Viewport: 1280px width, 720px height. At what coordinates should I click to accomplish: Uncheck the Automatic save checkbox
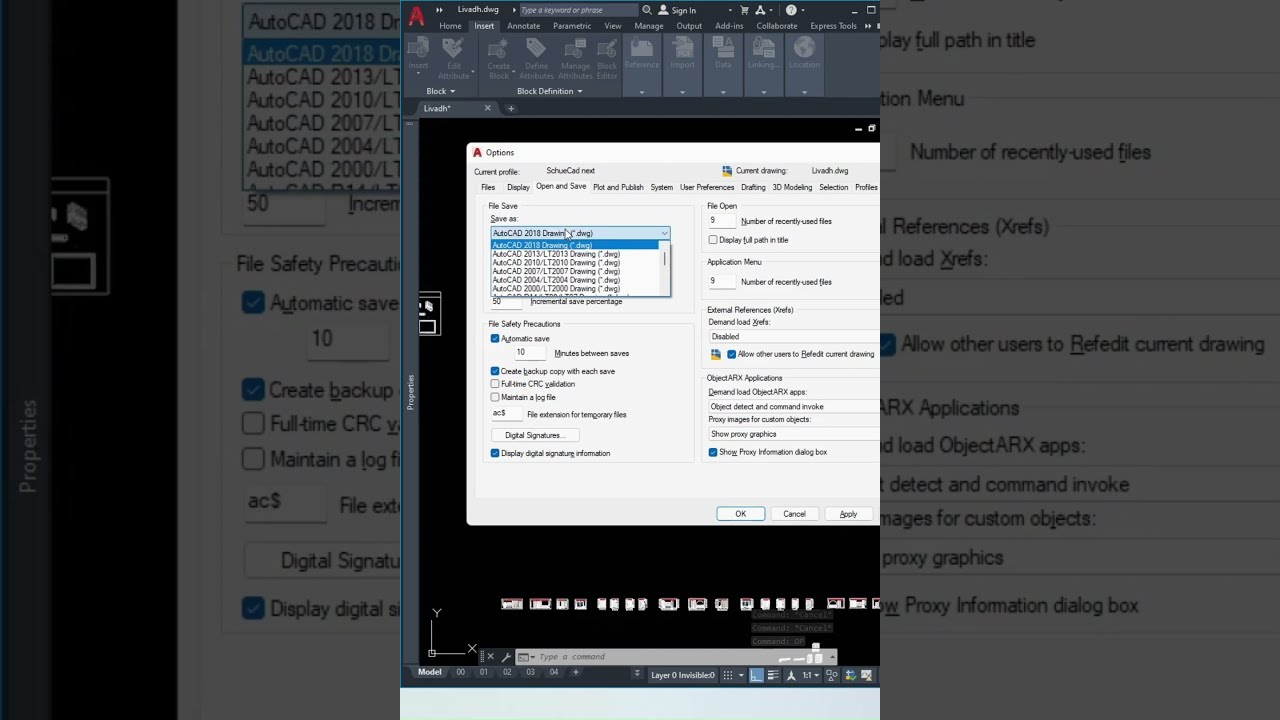point(495,339)
